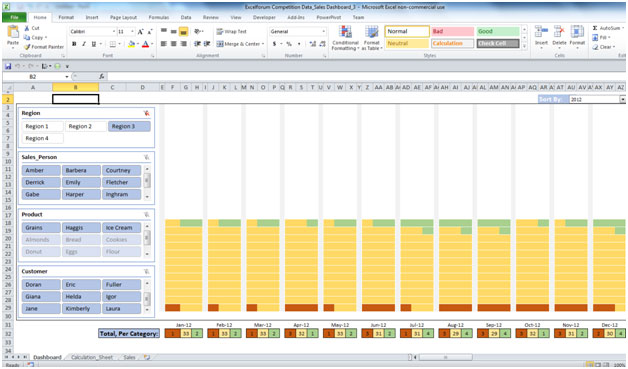Click the Insert cells icon
The image size is (628, 369).
[541, 32]
